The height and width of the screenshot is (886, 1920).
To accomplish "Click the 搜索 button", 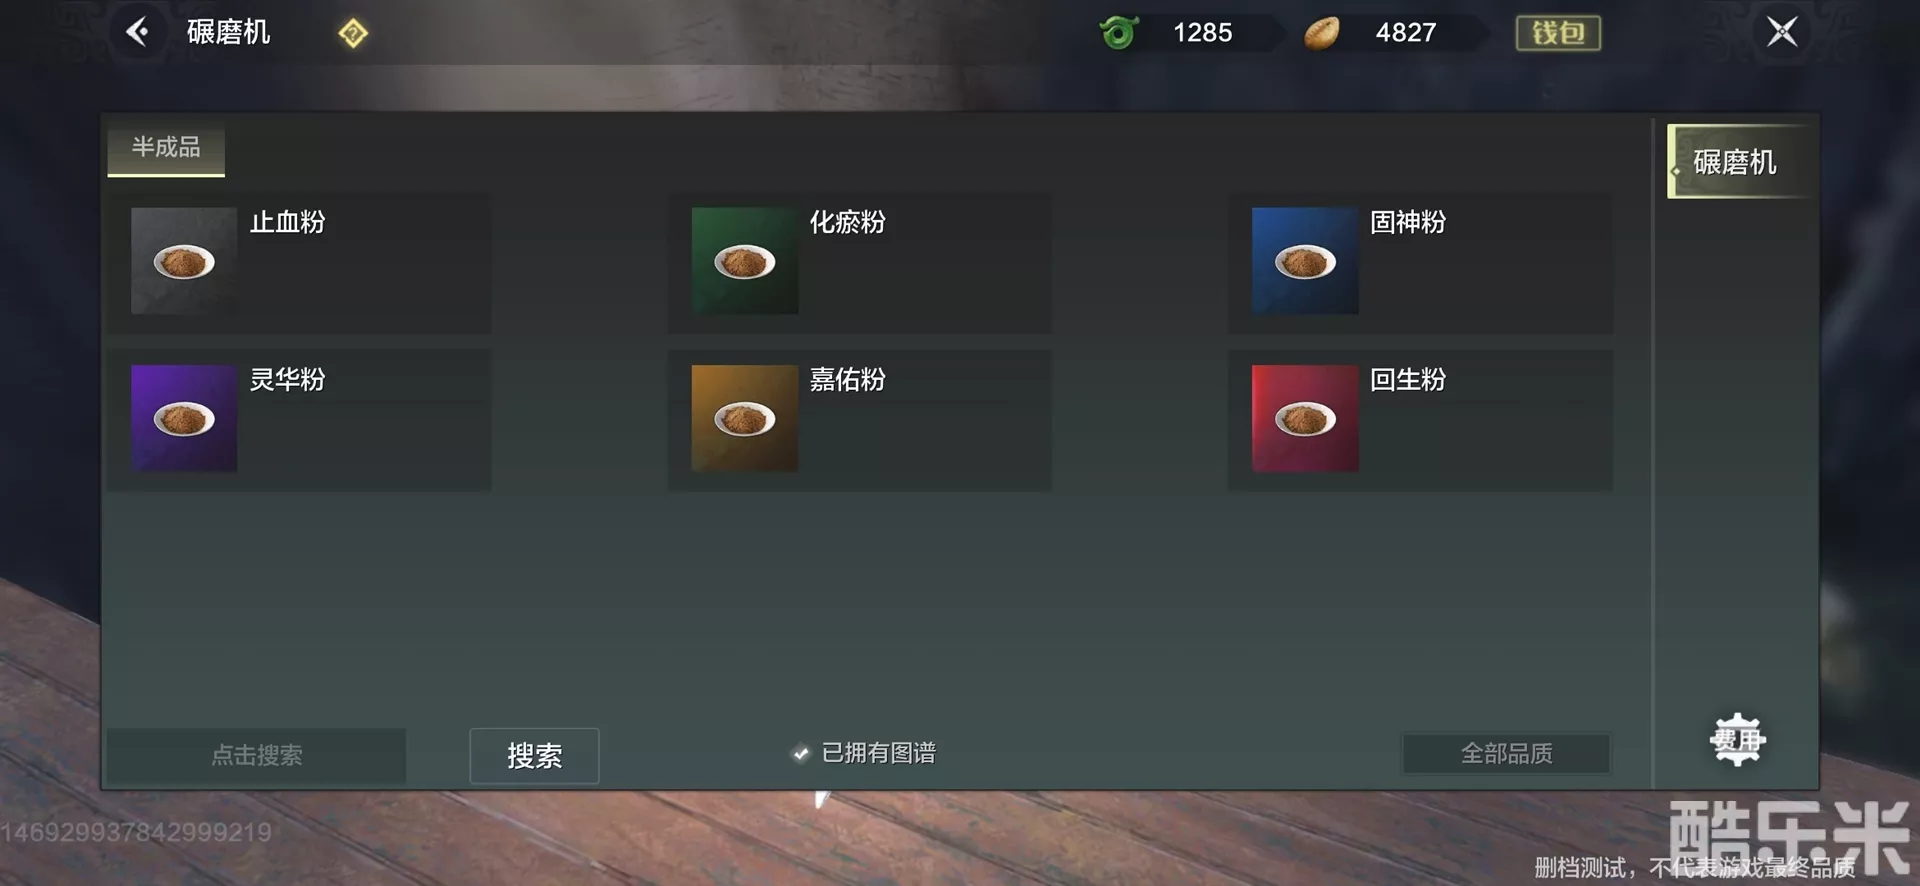I will click(x=534, y=756).
